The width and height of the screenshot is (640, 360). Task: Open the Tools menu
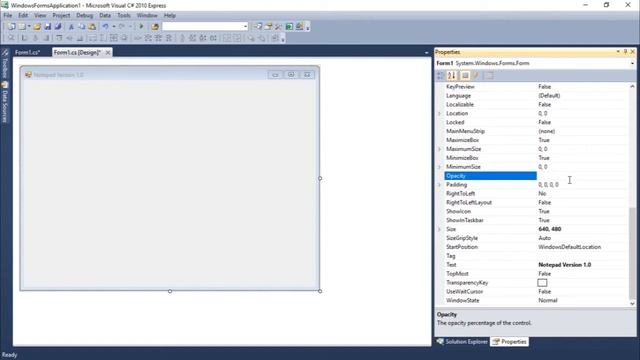pyautogui.click(x=124, y=16)
